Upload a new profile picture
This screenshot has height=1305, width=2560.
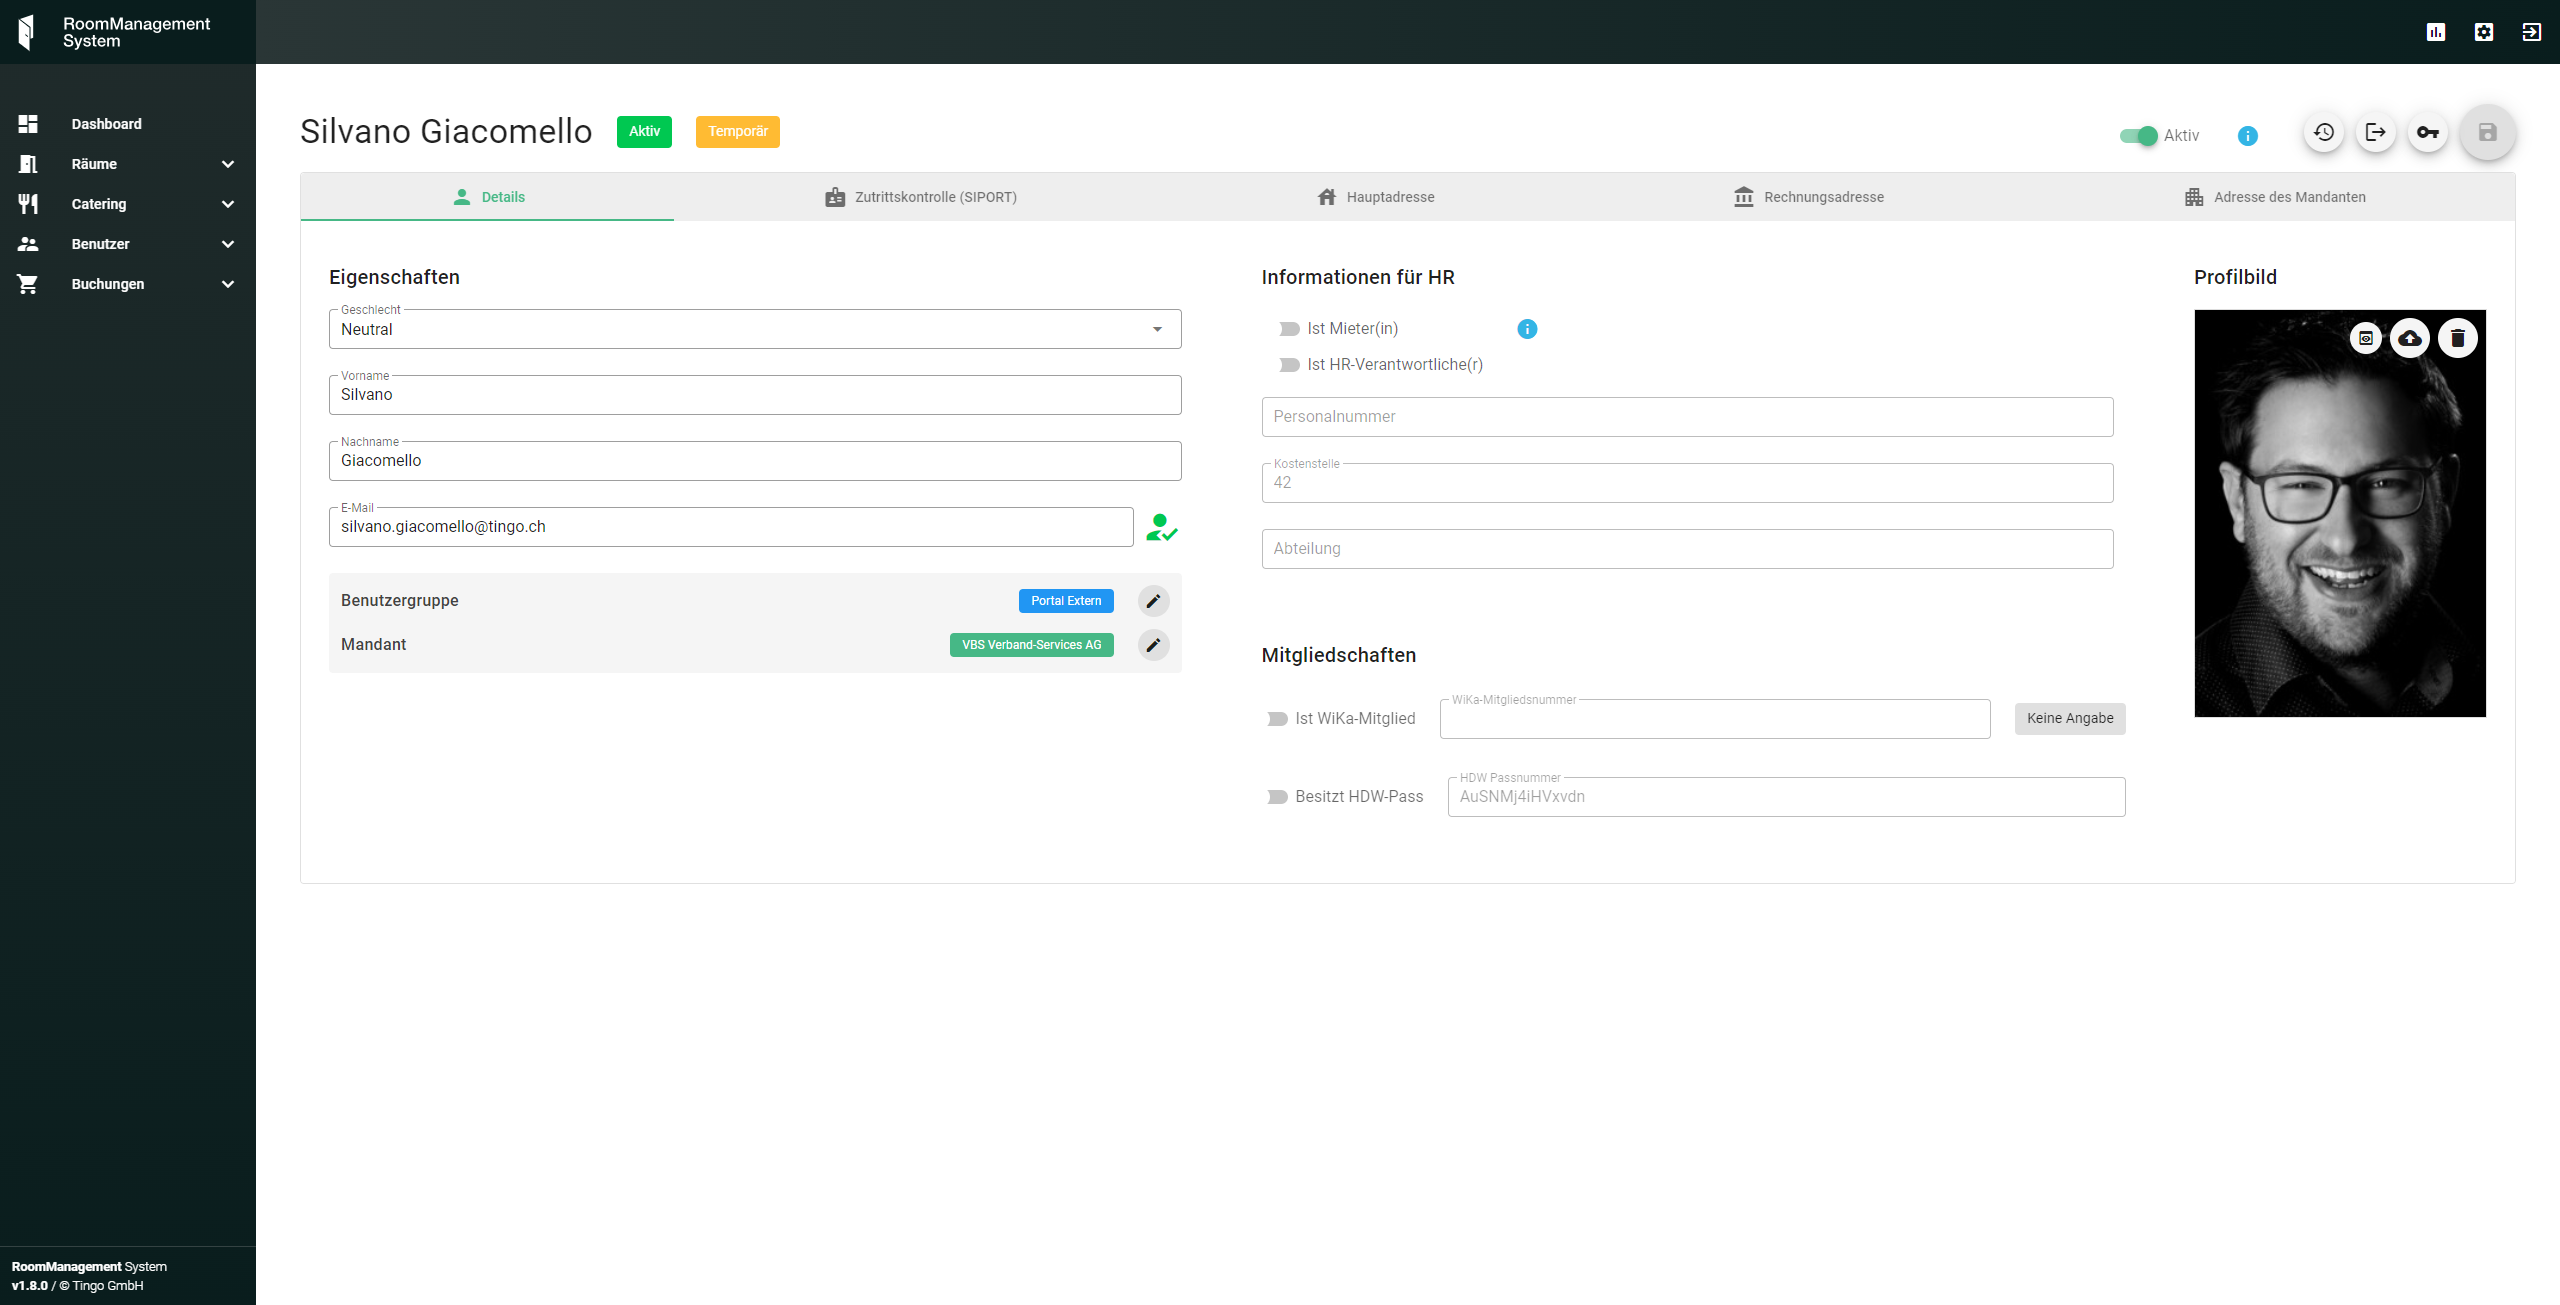tap(2410, 338)
